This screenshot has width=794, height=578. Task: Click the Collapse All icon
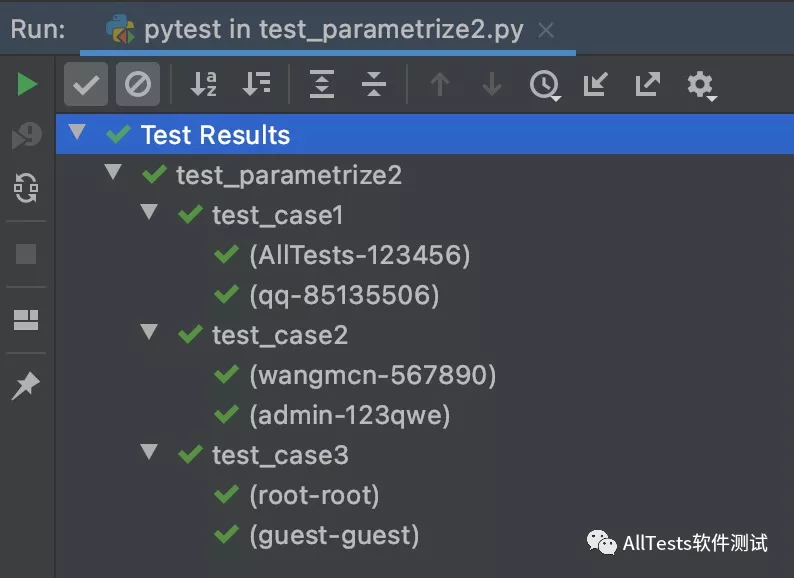(374, 85)
